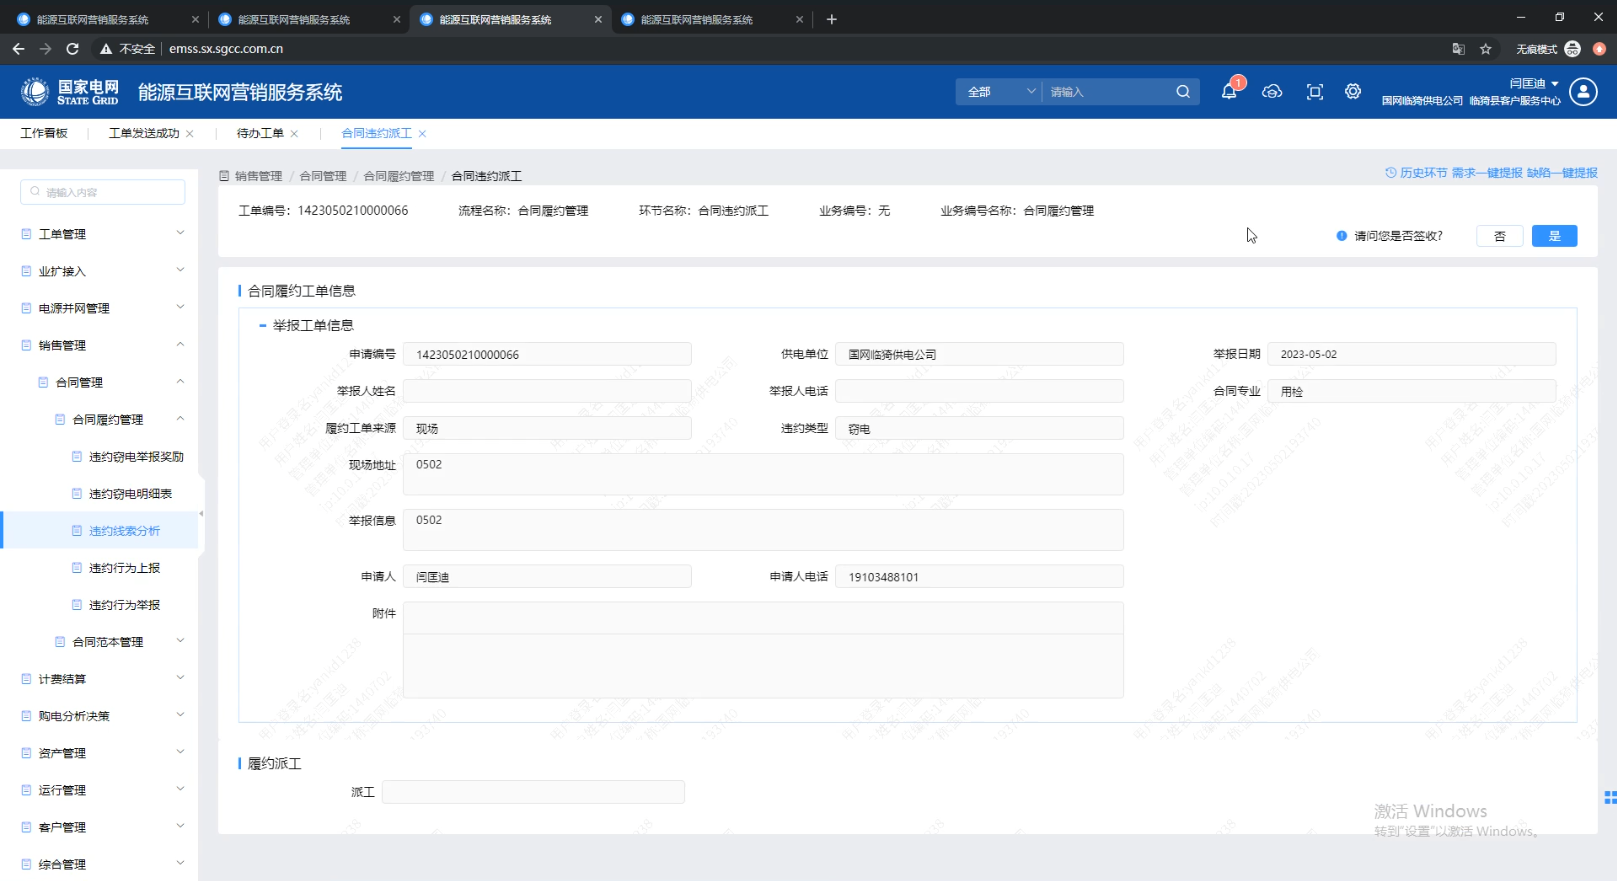This screenshot has width=1617, height=881.
Task: Bookmark page using the star icon
Action: pyautogui.click(x=1486, y=49)
